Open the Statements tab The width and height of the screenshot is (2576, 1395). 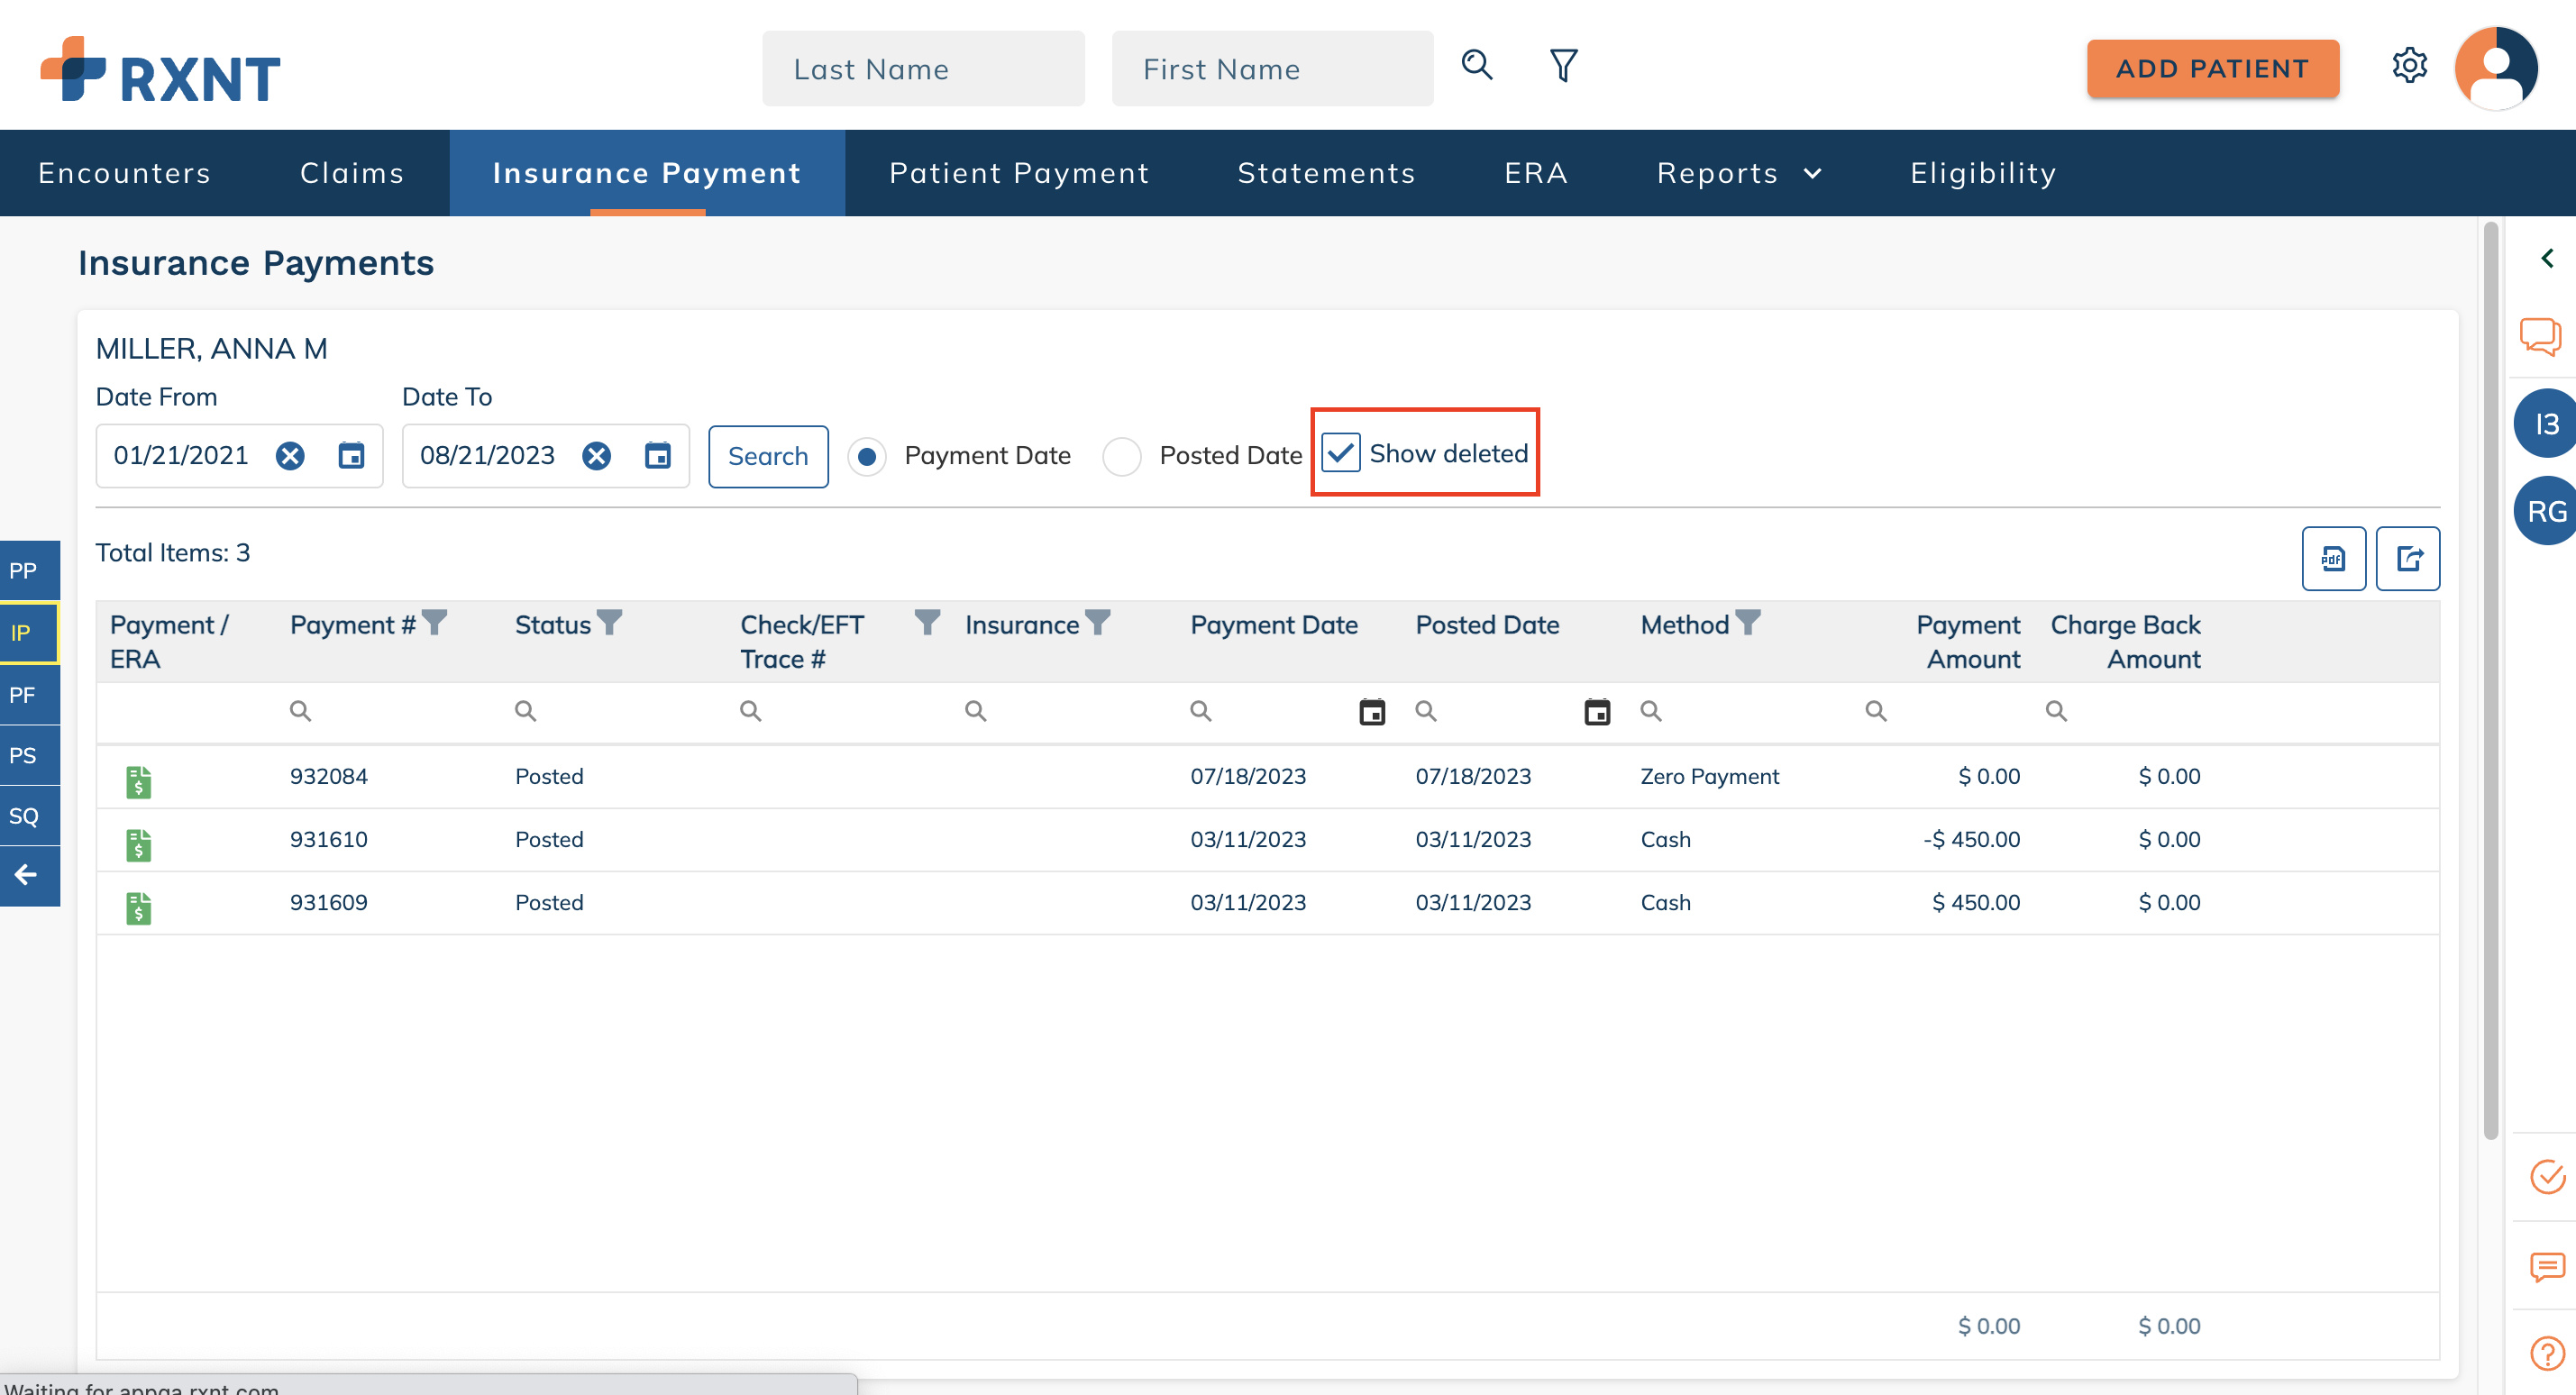(1326, 173)
